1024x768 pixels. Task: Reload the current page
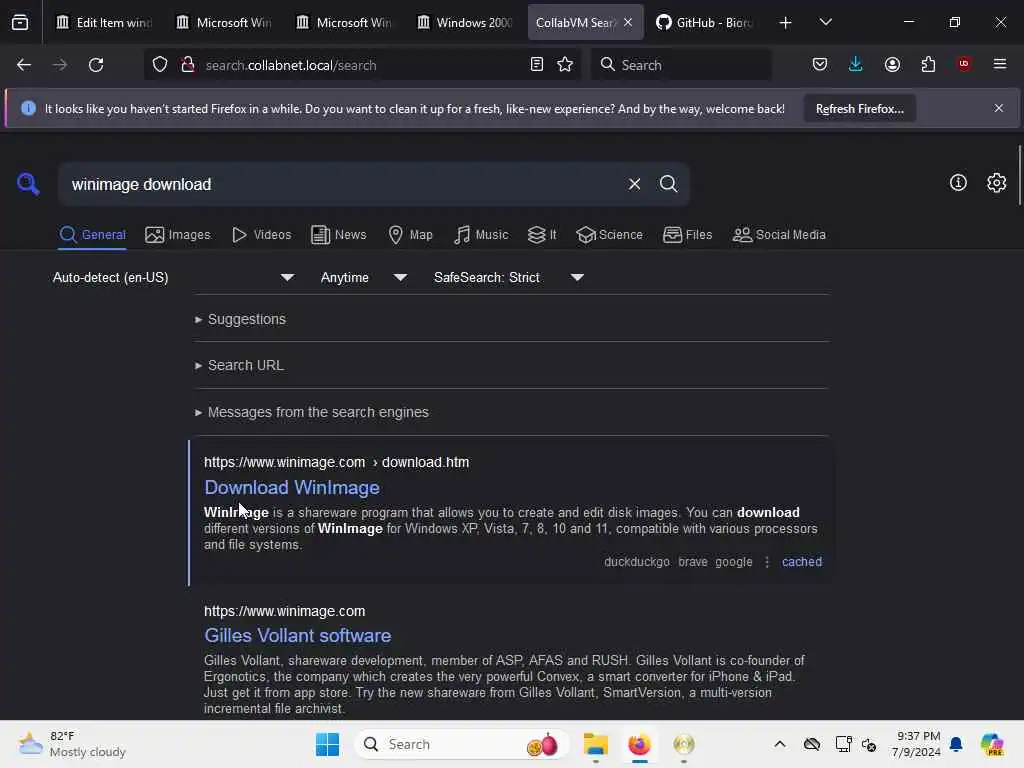point(96,65)
